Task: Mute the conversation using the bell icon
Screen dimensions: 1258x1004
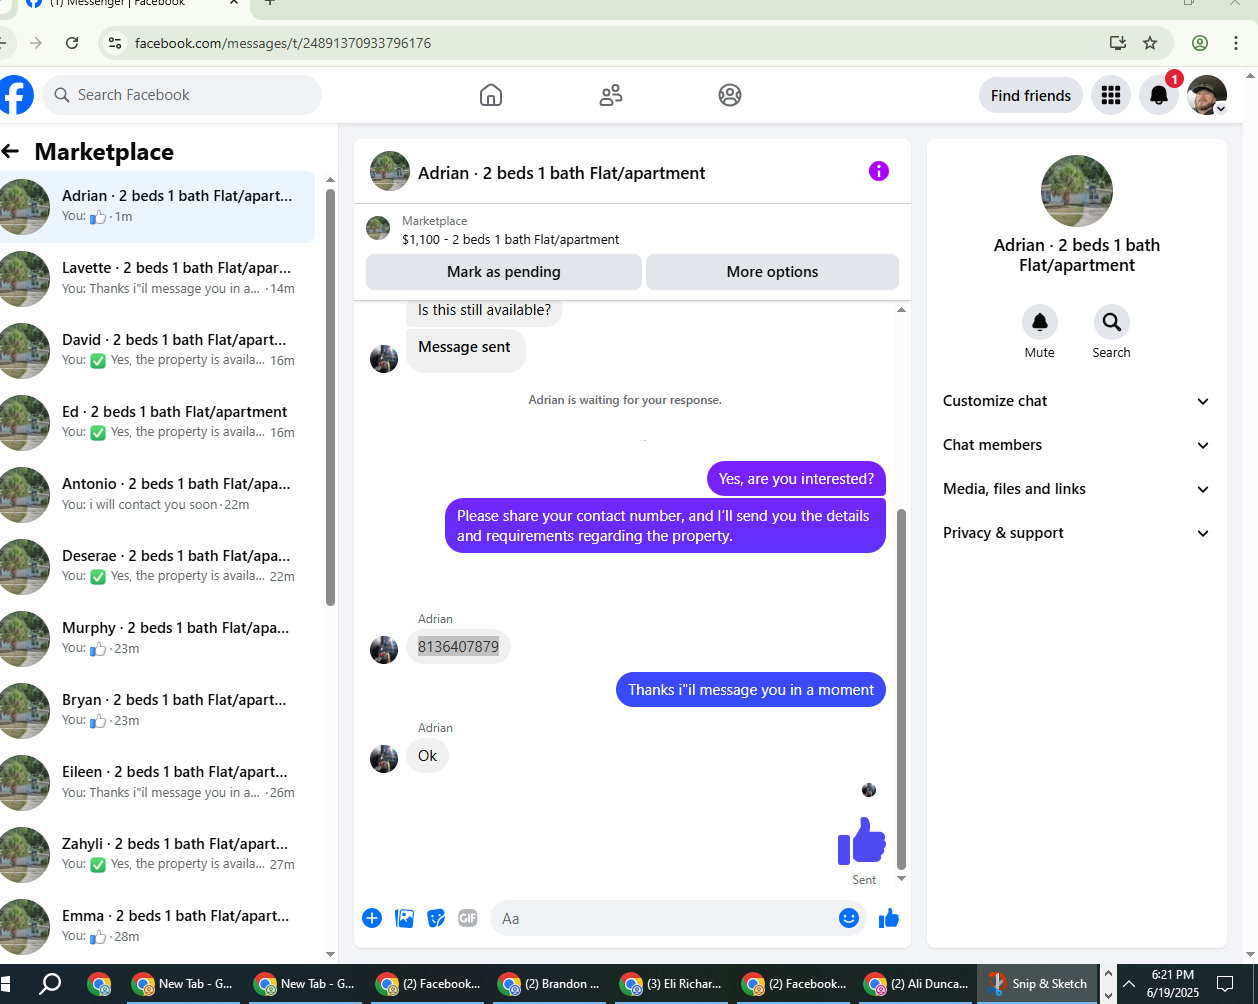Action: (1040, 322)
